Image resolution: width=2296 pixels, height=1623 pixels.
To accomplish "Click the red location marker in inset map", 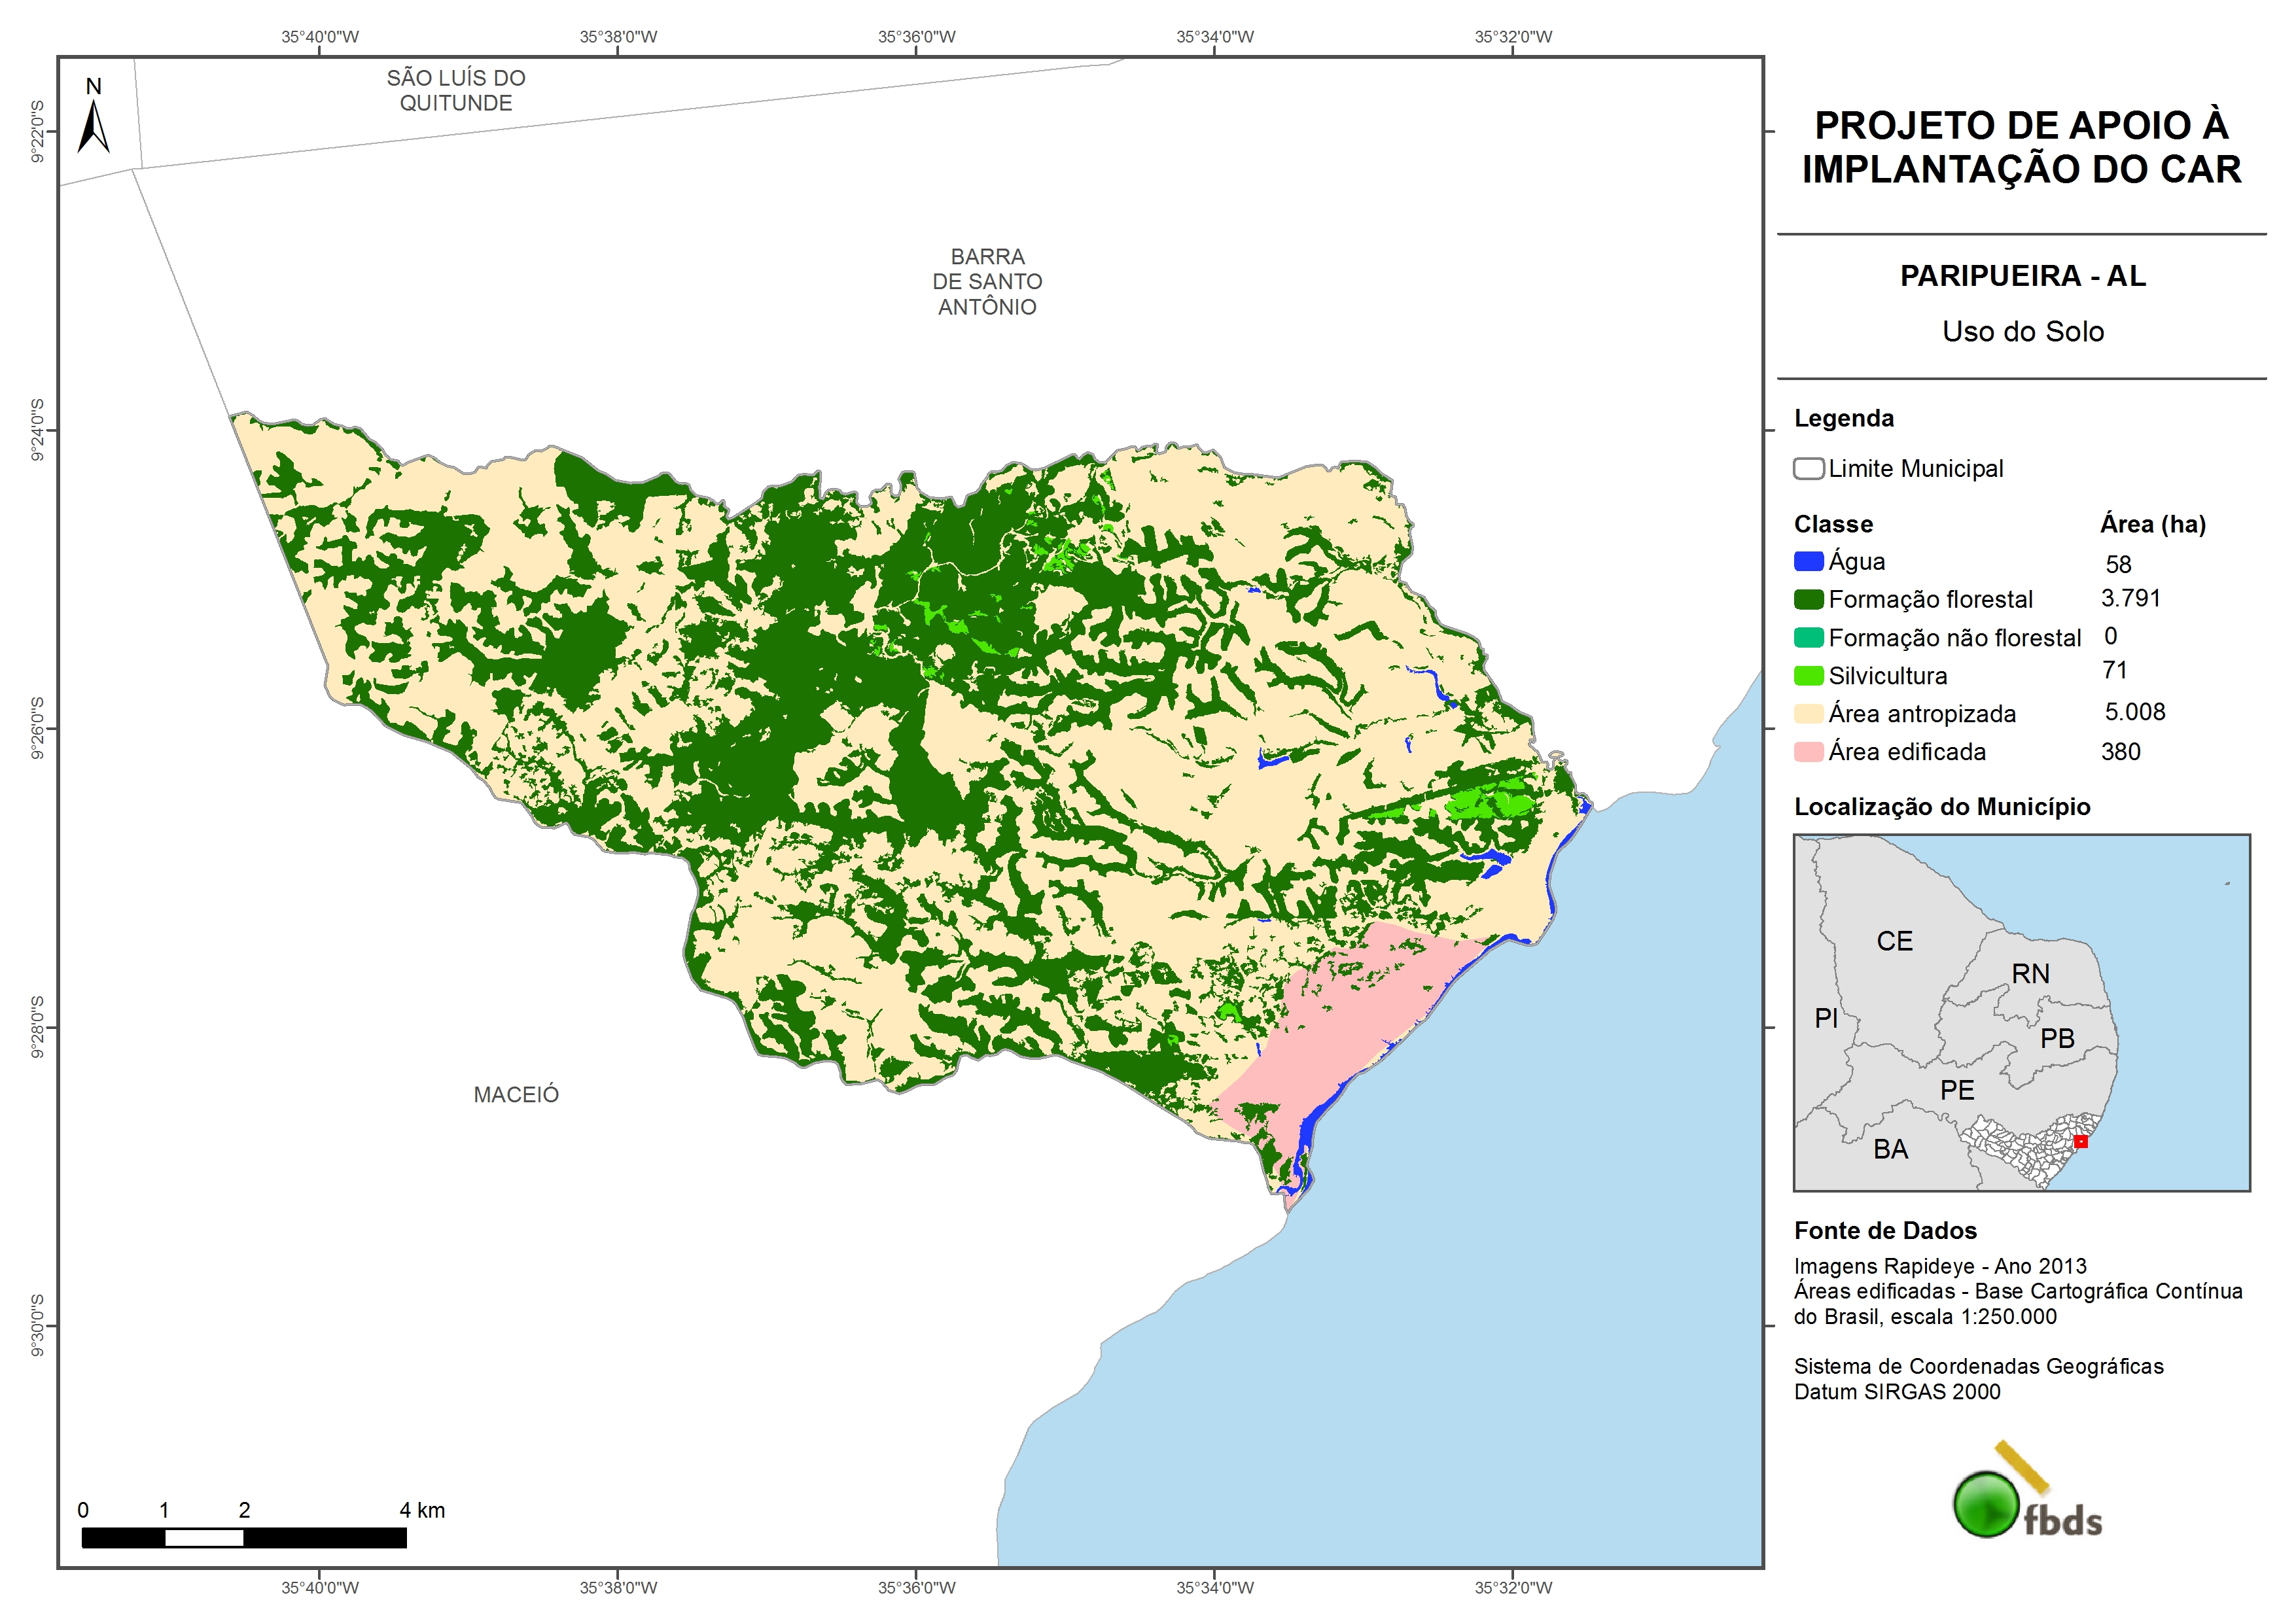I will pos(2080,1141).
